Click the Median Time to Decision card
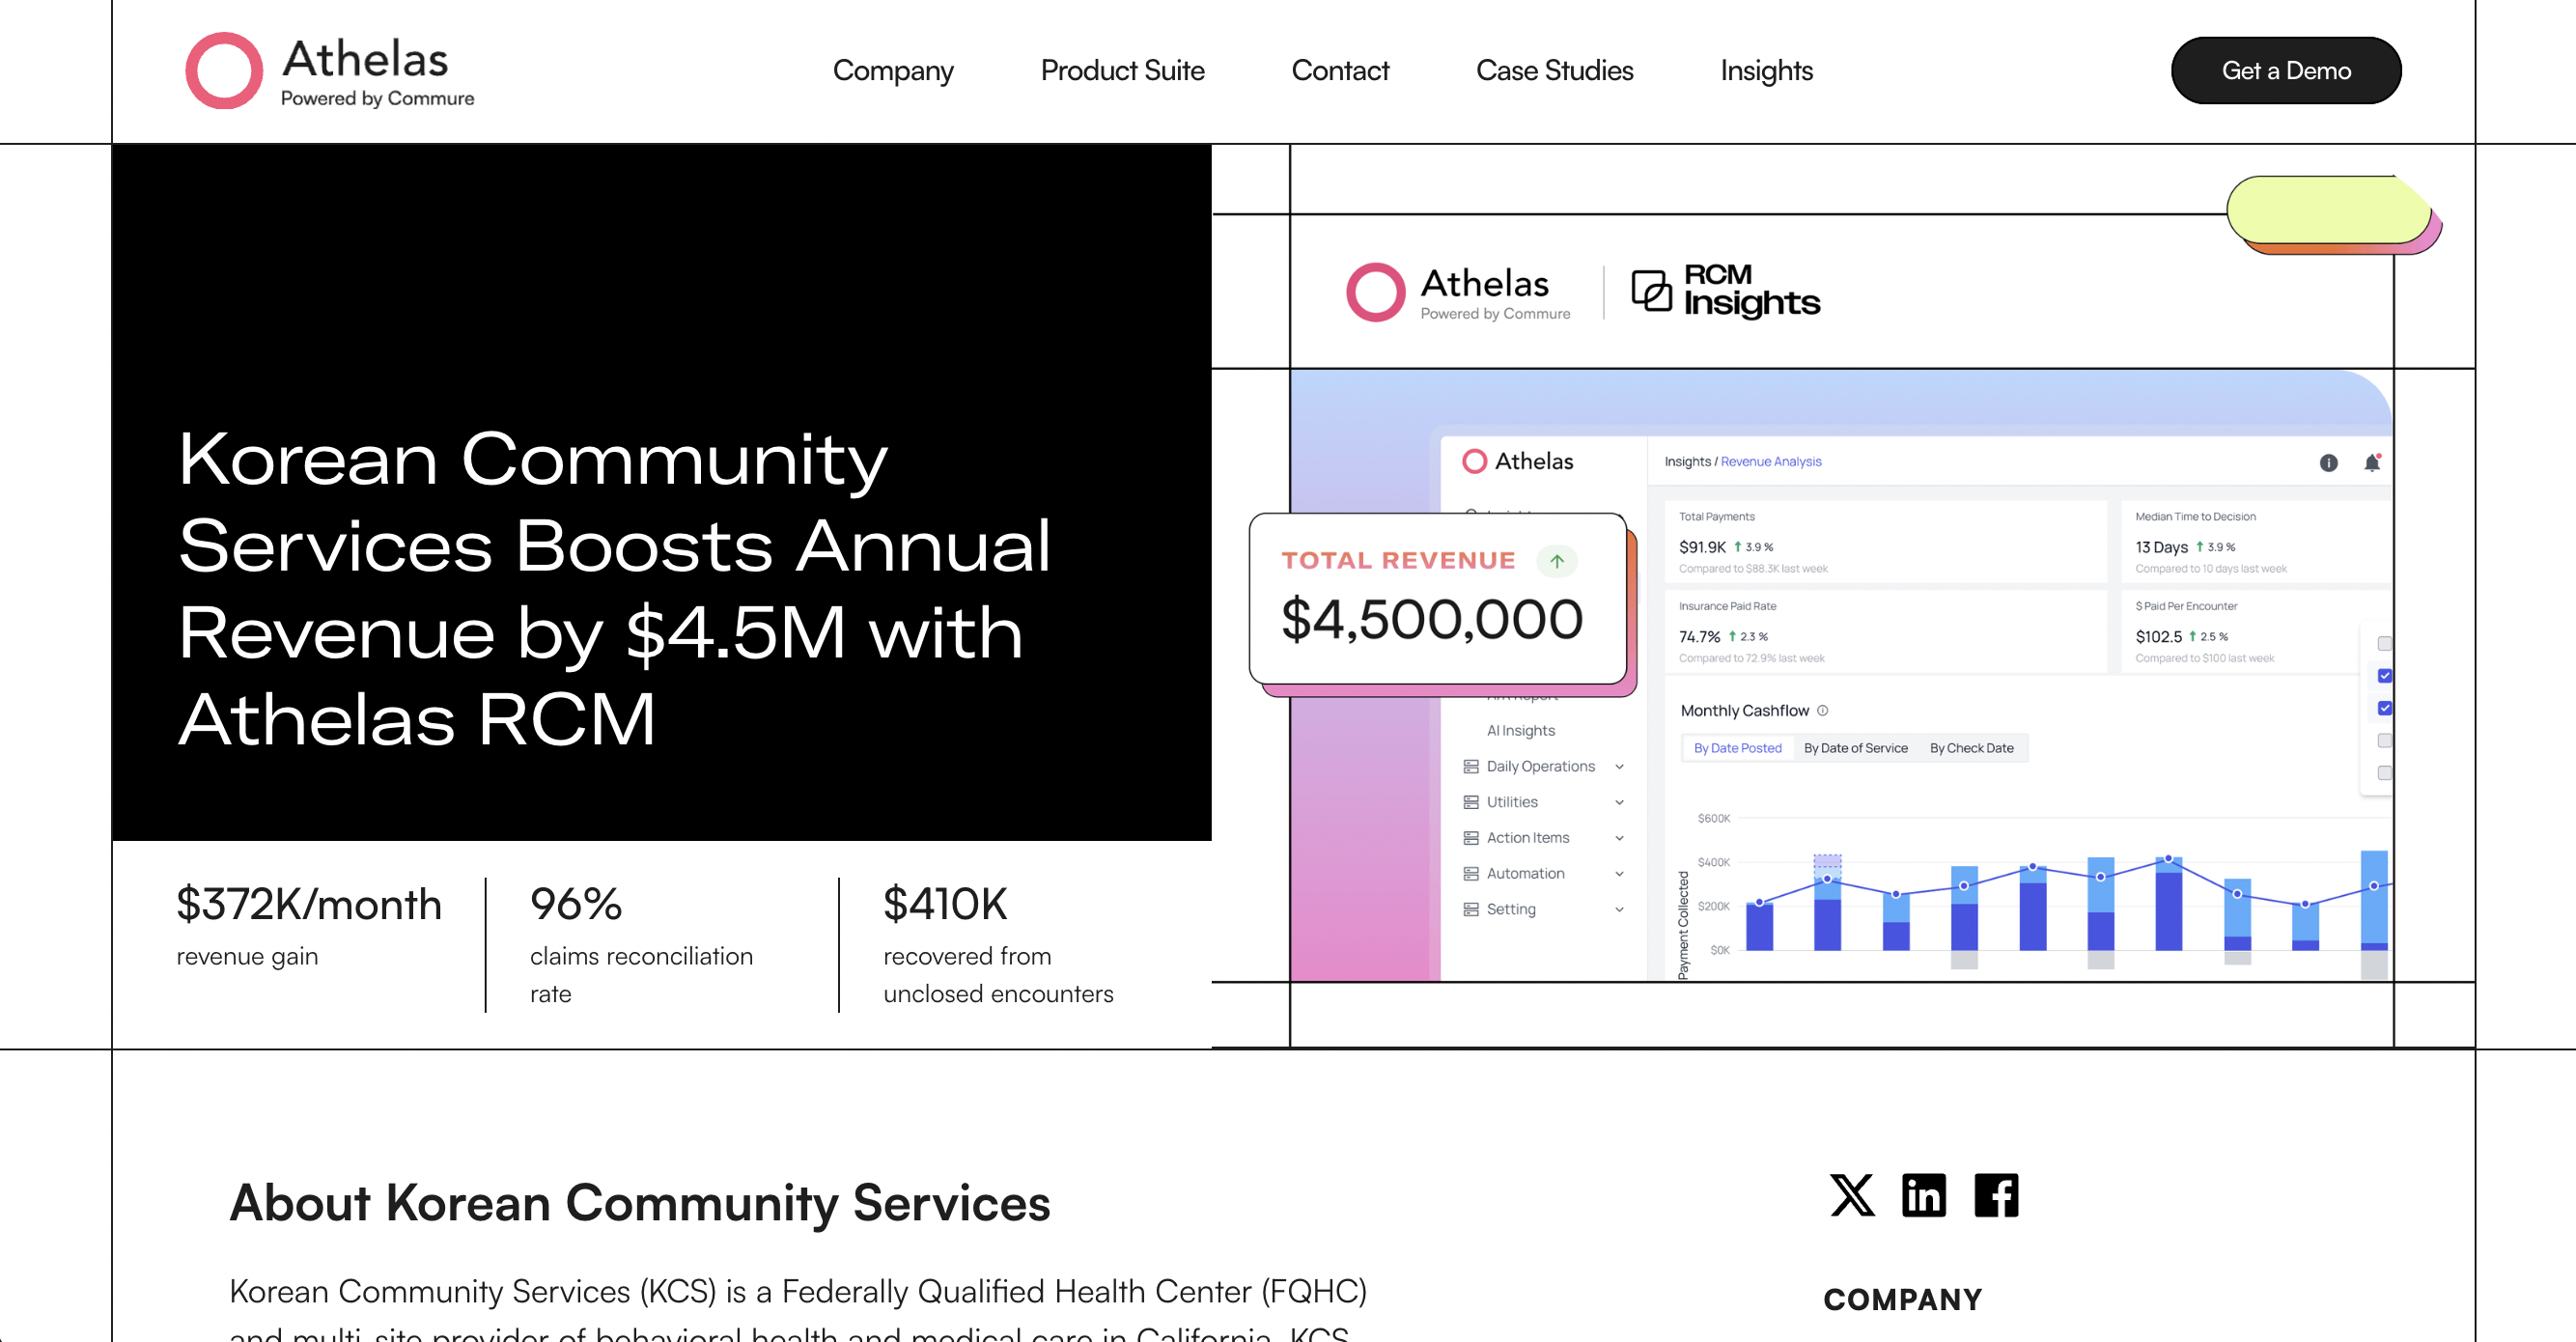 pos(2256,542)
